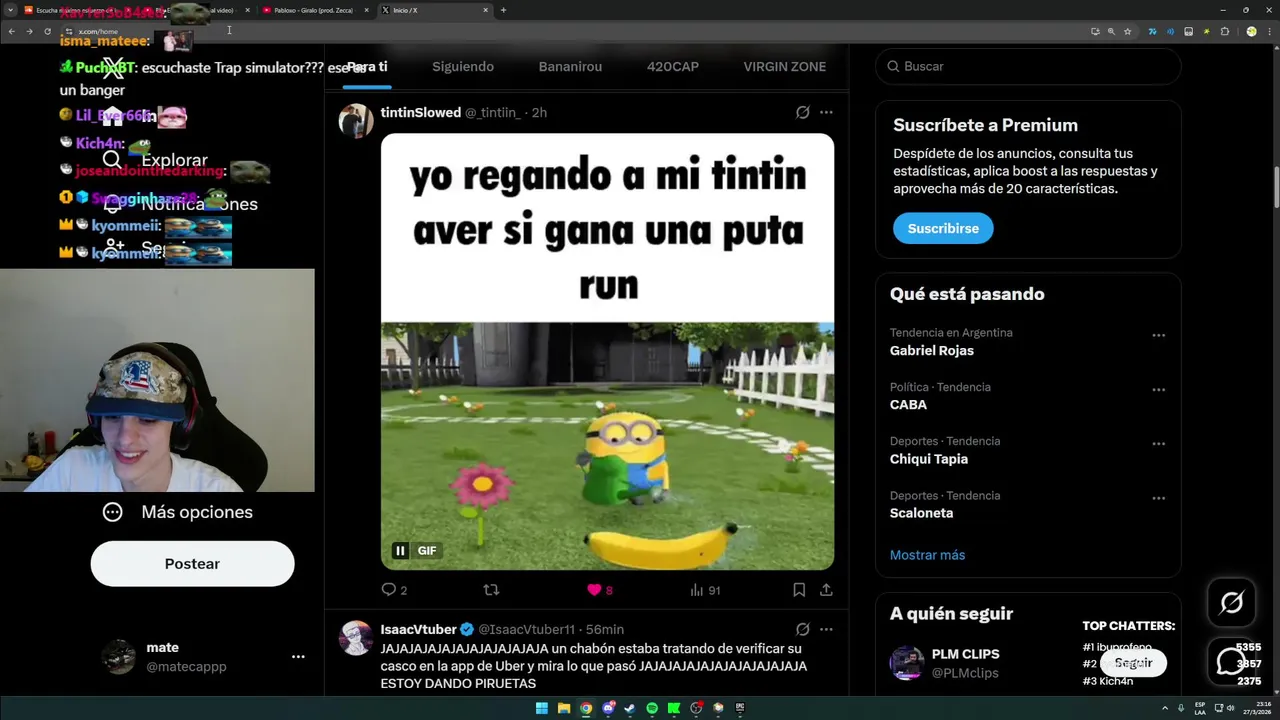
Task: Share tintinSlowed's post with the share icon
Action: (x=826, y=590)
